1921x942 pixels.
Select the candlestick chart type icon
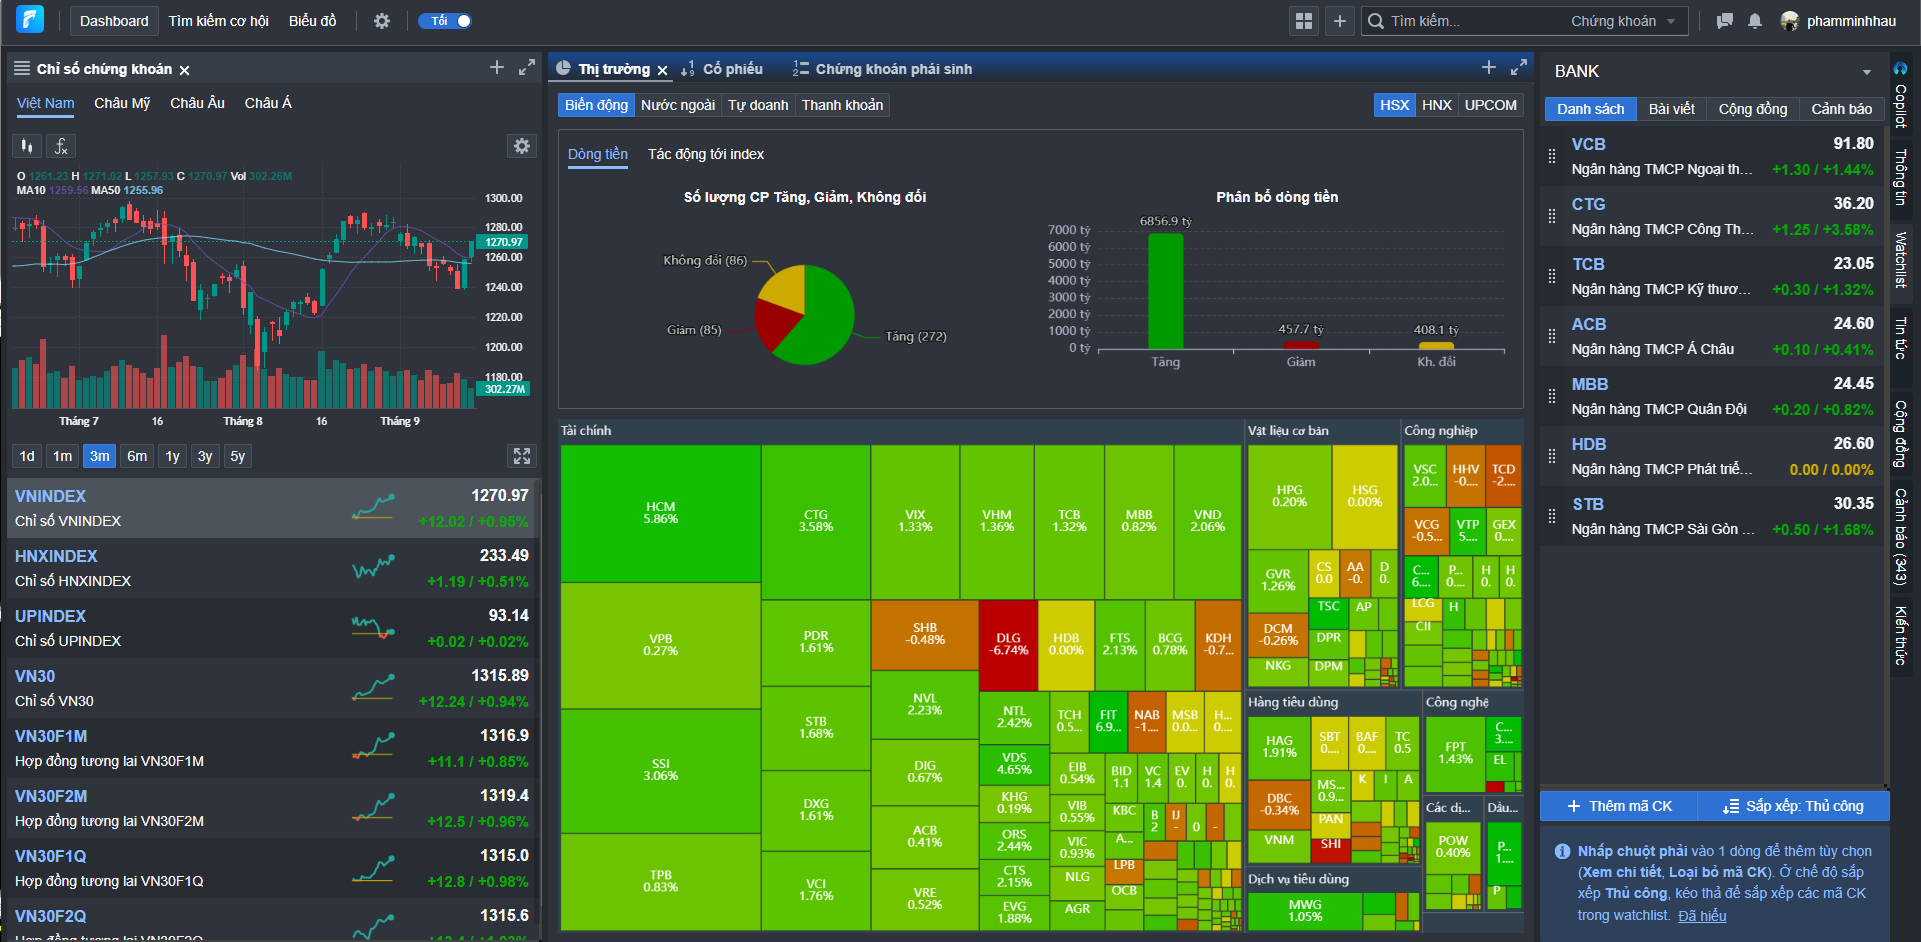(27, 146)
